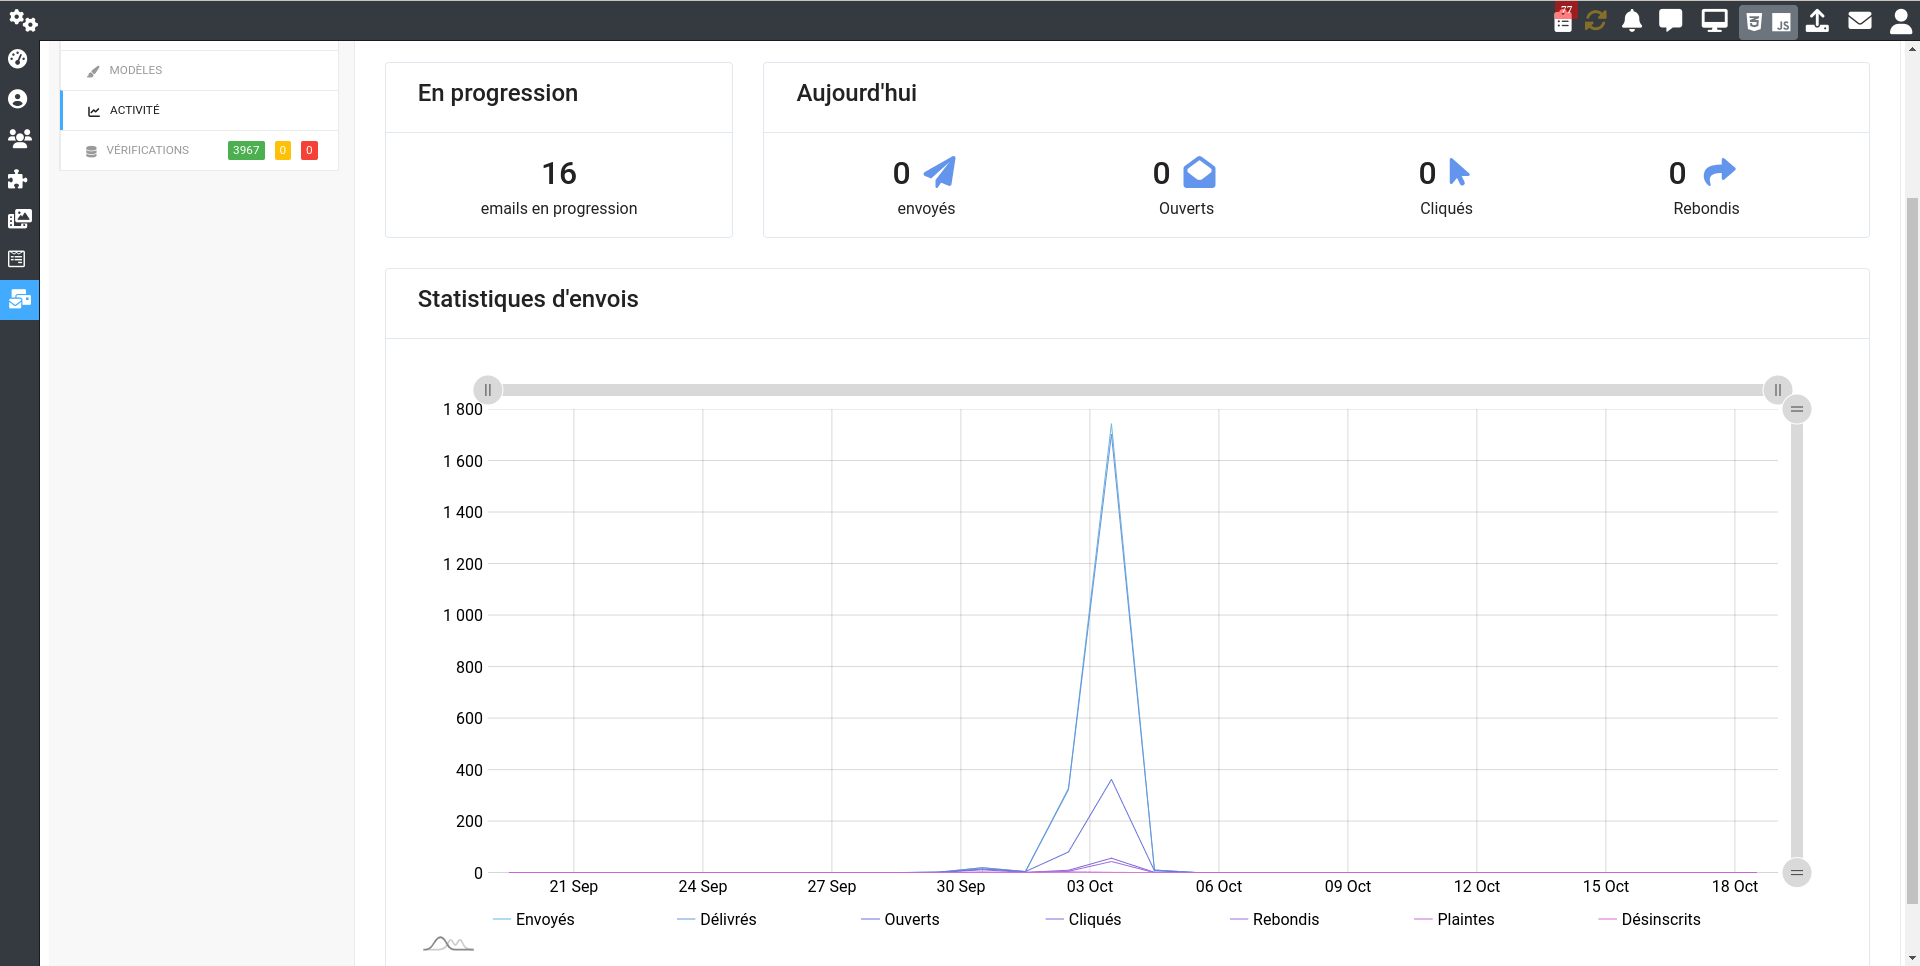Open the puzzle piece plugins icon
Viewport: 1920px width, 966px height.
pos(18,179)
